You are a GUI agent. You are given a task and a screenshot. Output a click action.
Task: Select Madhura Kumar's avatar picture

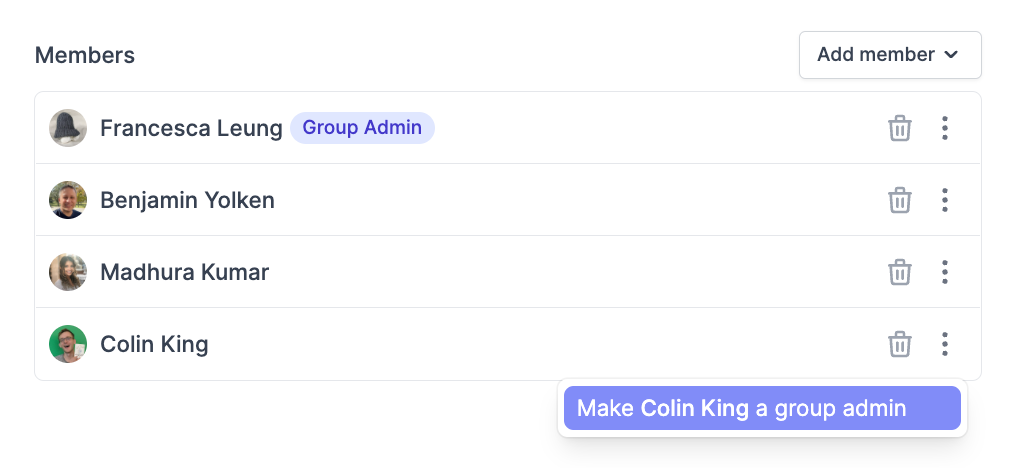(68, 272)
